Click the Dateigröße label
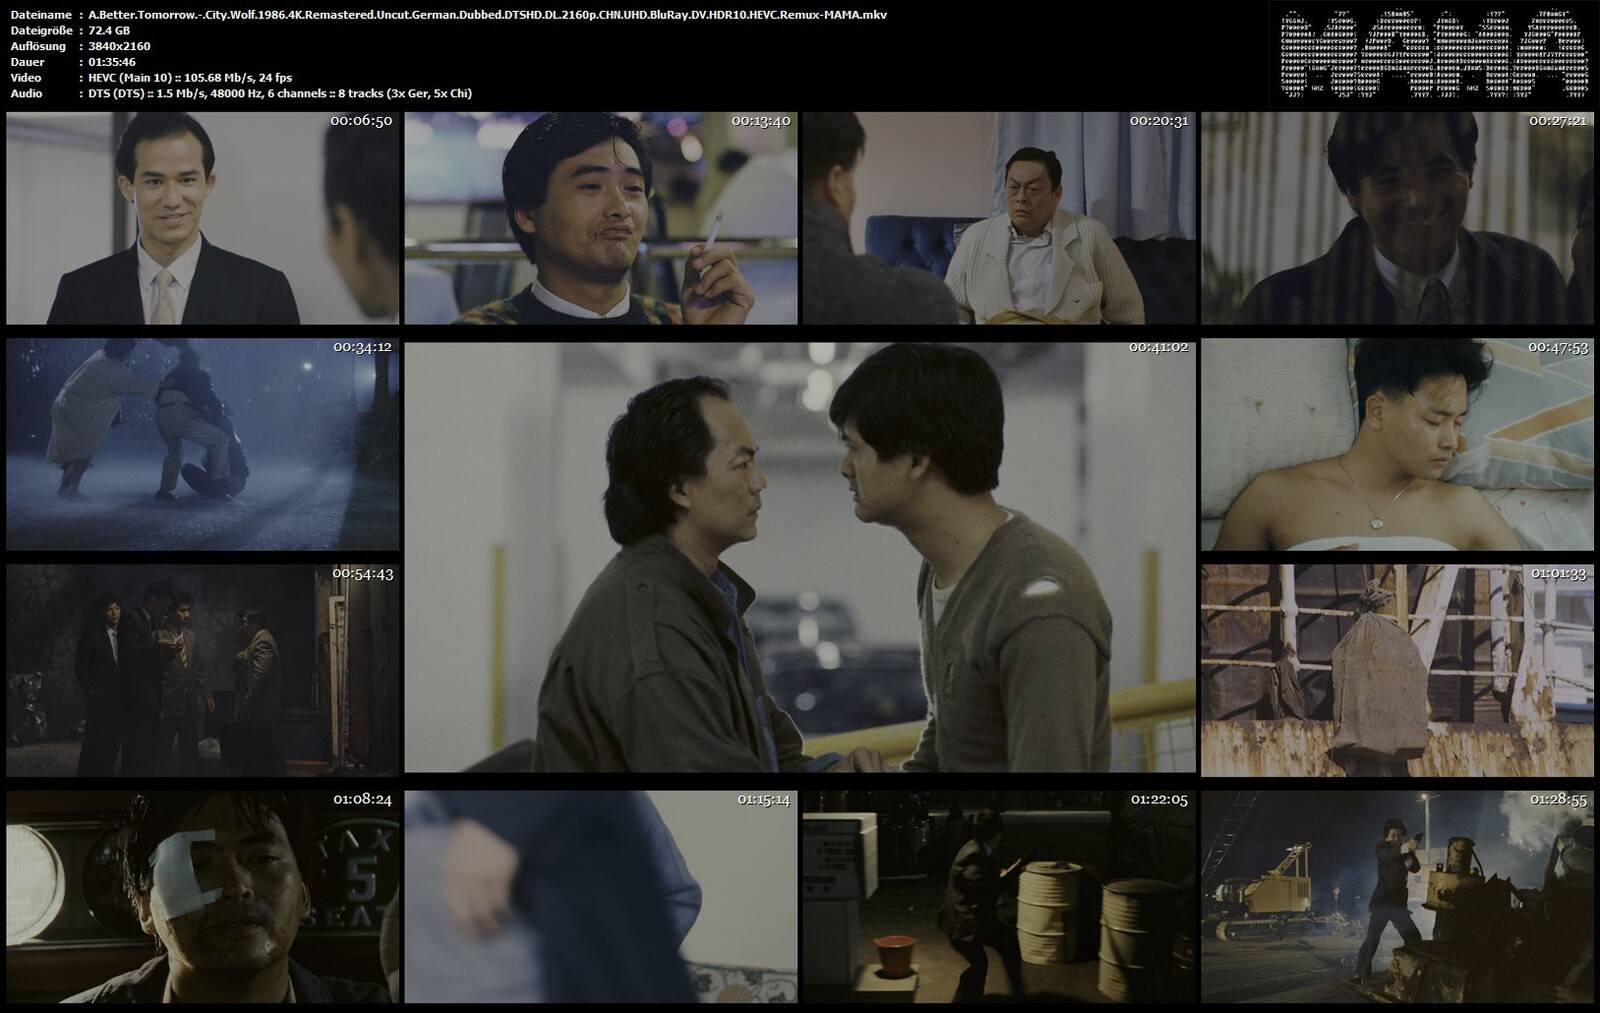The image size is (1600, 1013). coord(40,30)
